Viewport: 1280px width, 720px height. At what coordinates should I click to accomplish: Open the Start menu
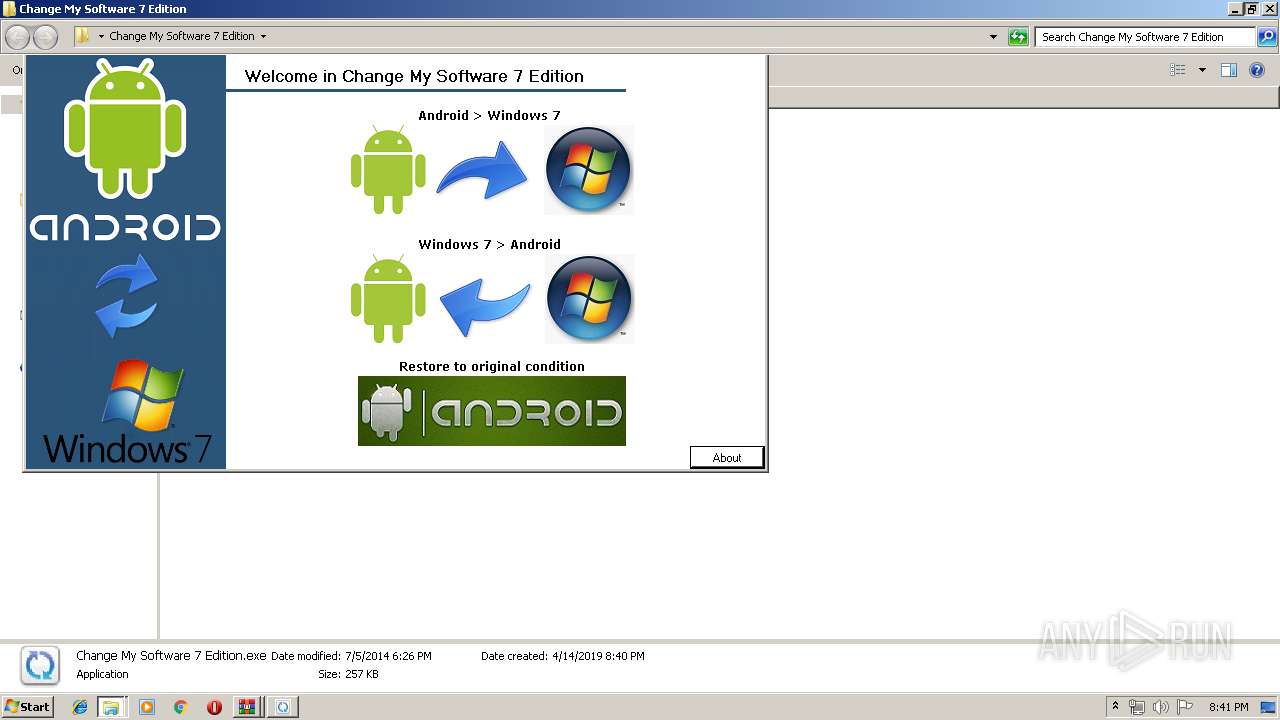28,707
